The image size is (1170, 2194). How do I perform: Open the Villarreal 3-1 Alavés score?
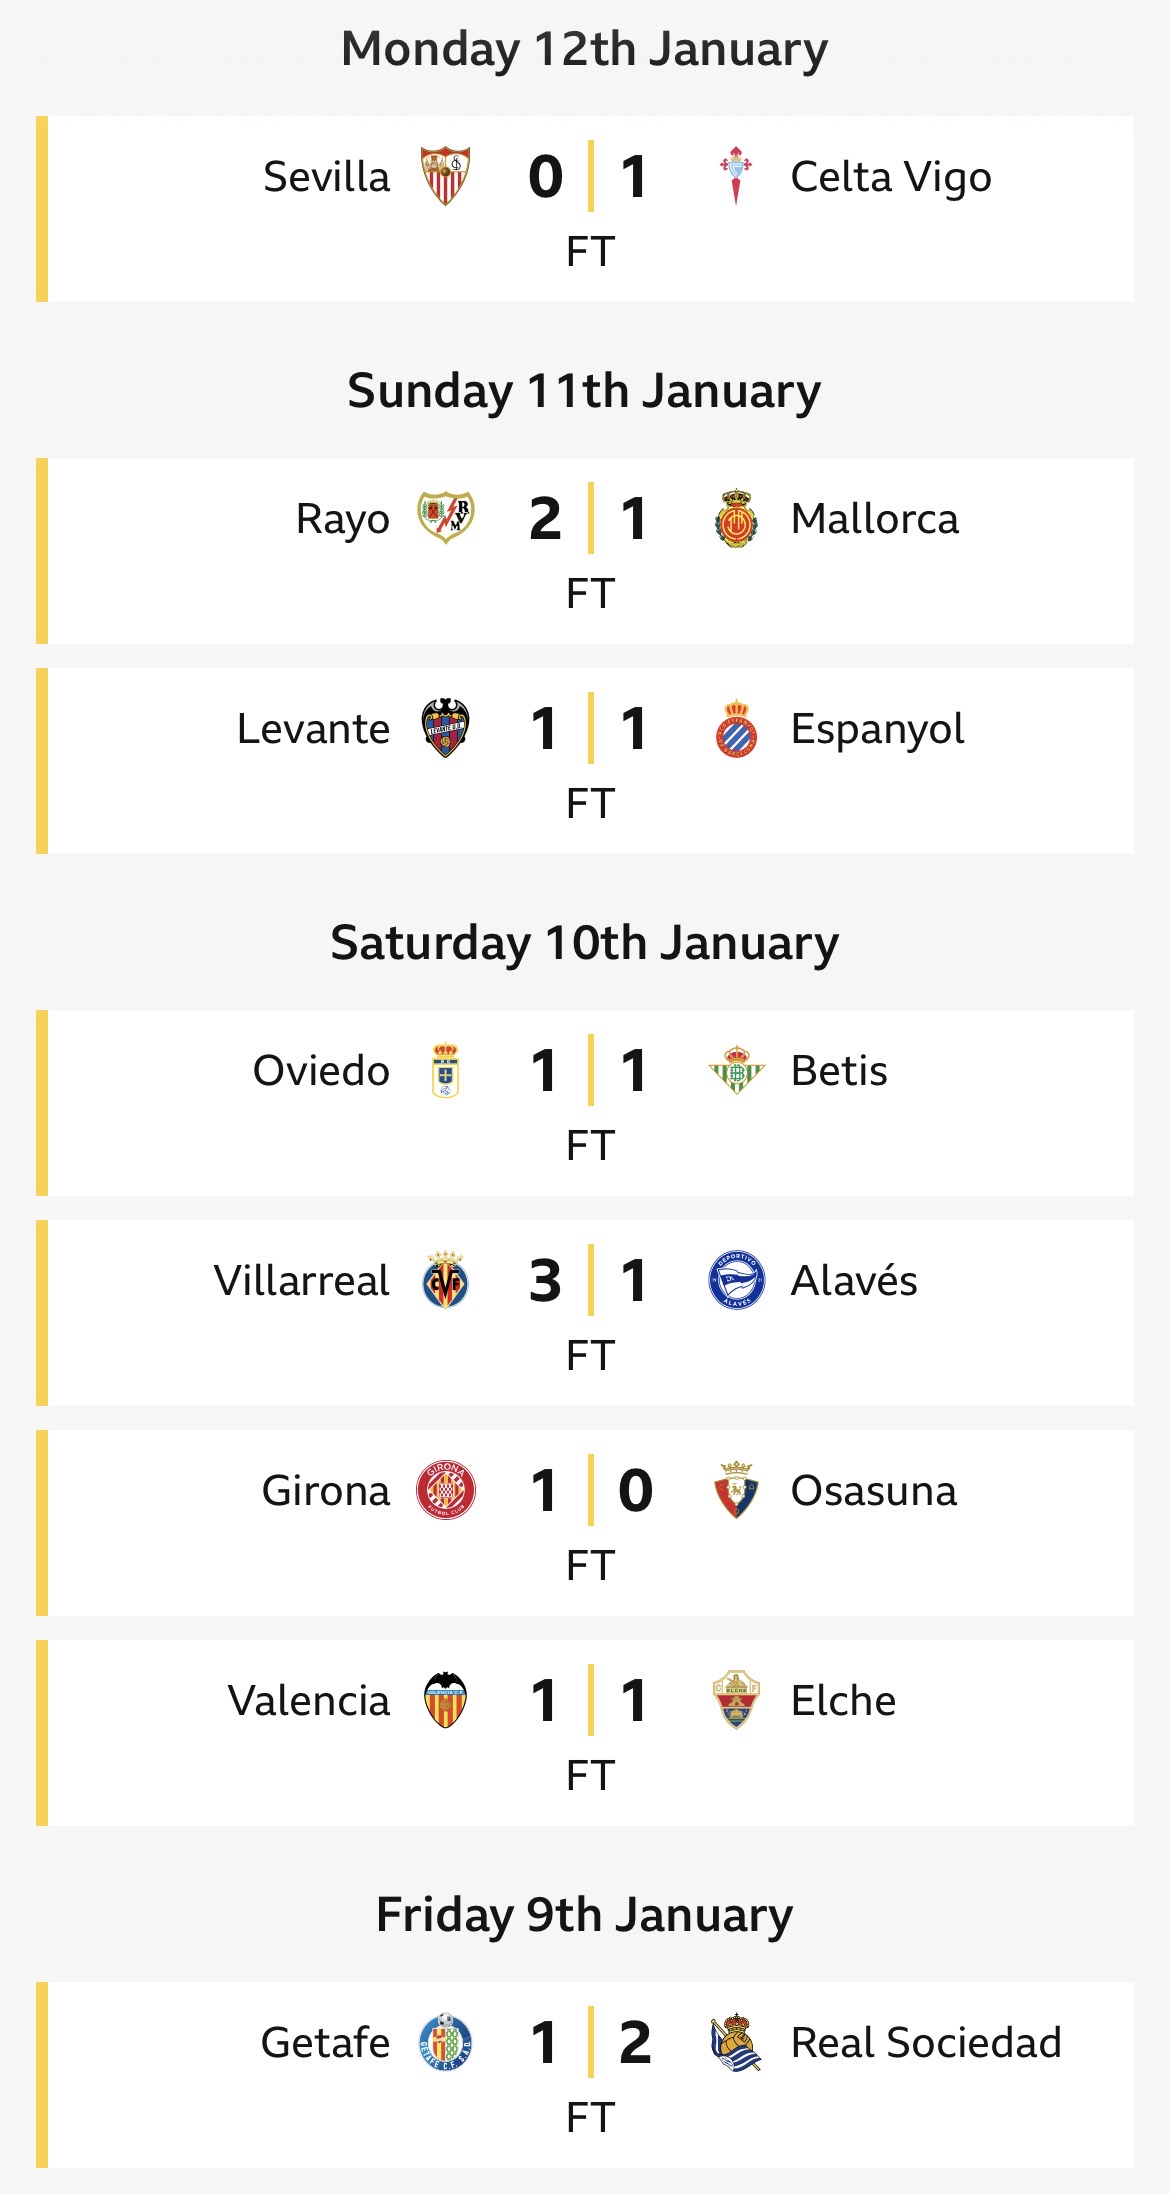[590, 1280]
